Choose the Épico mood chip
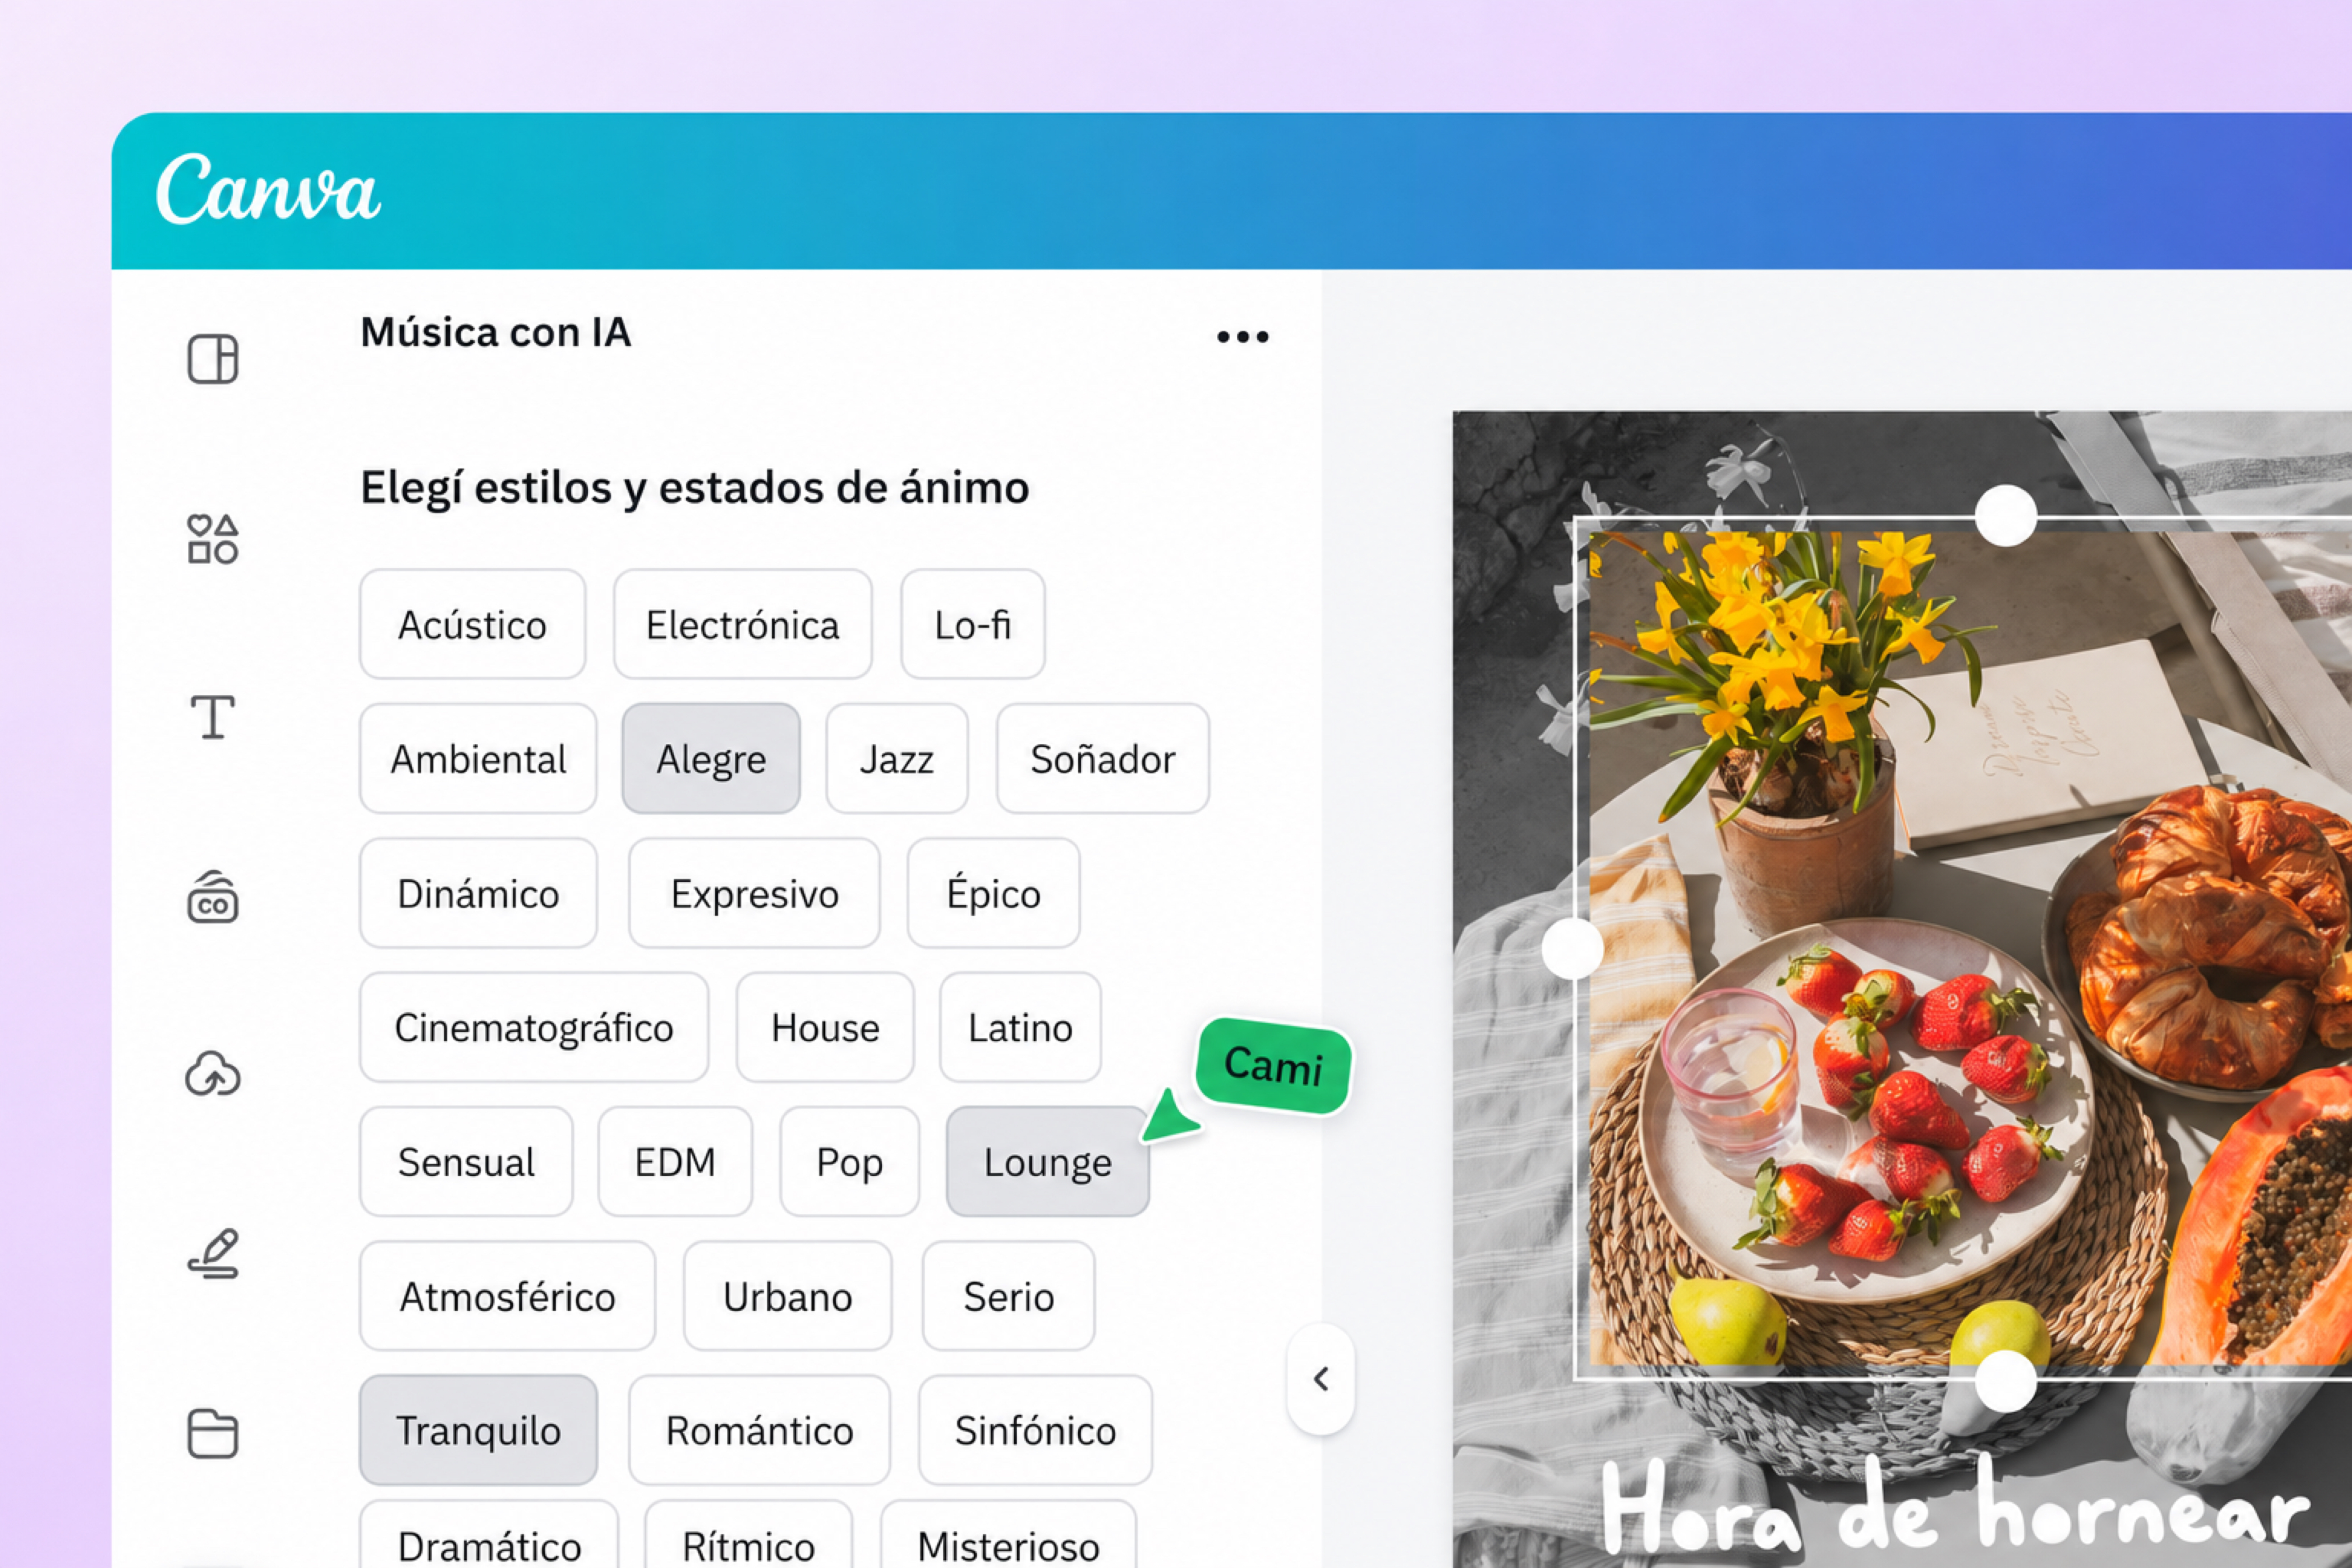Screen dimensions: 2352x1568 (994, 893)
